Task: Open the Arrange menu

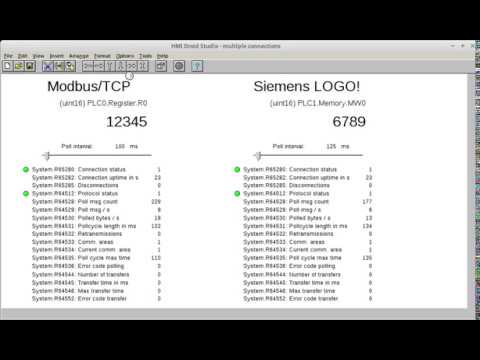Action: (79, 56)
